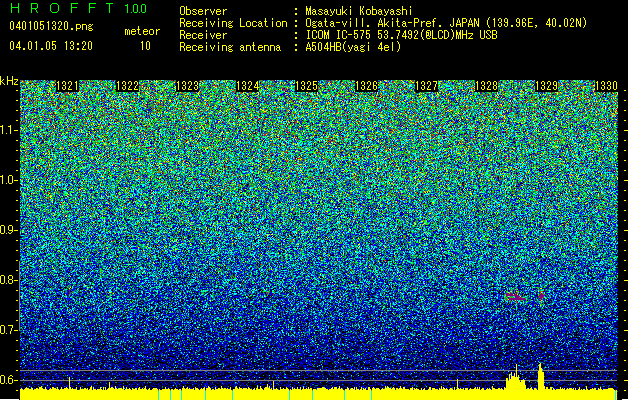Click the Receiving Location label
This screenshot has height=400, width=629.
click(x=233, y=23)
